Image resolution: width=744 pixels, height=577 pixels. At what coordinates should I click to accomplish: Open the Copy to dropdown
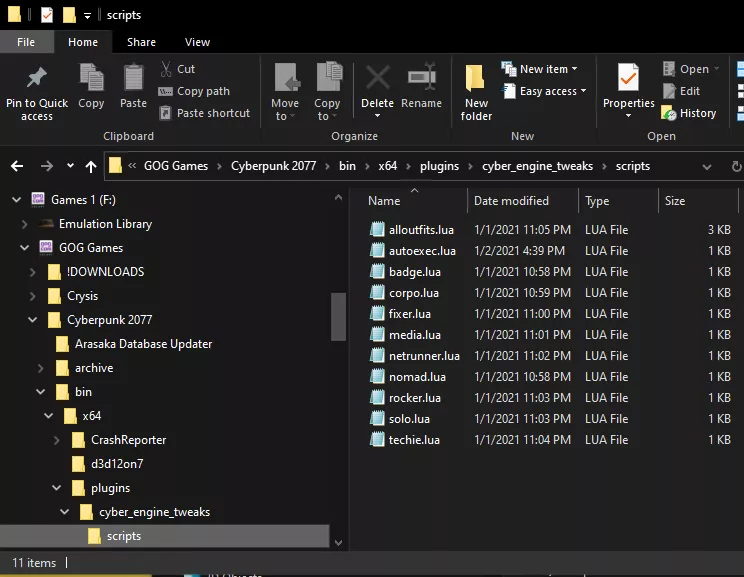click(327, 92)
